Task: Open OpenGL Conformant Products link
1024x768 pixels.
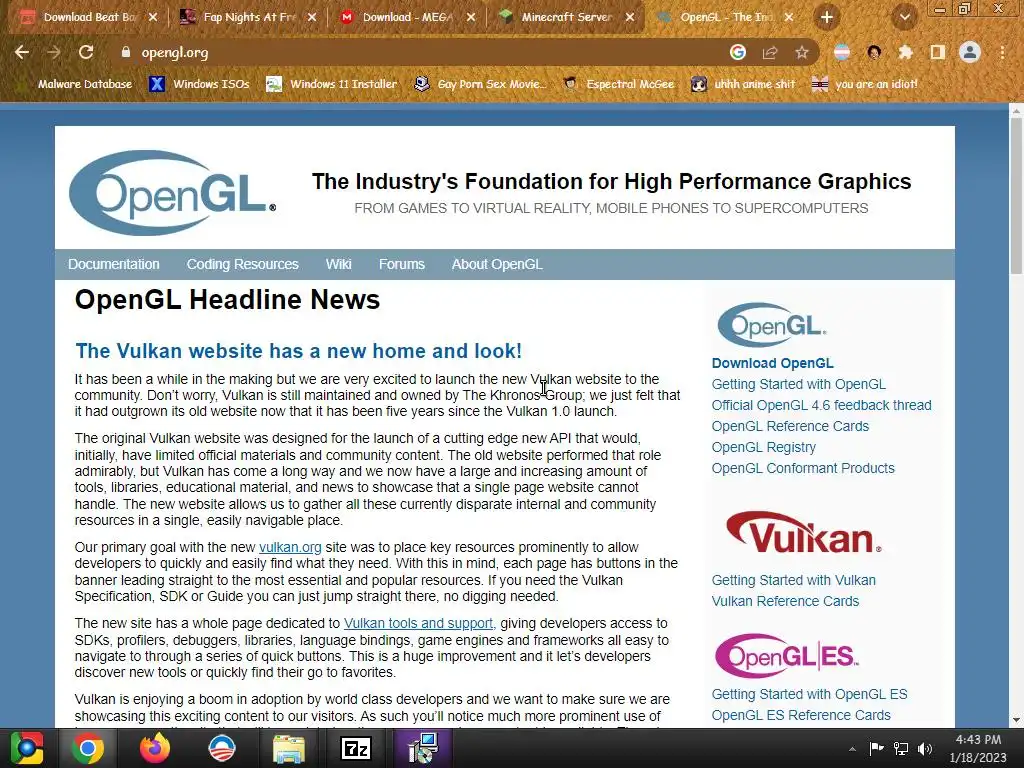Action: 803,468
